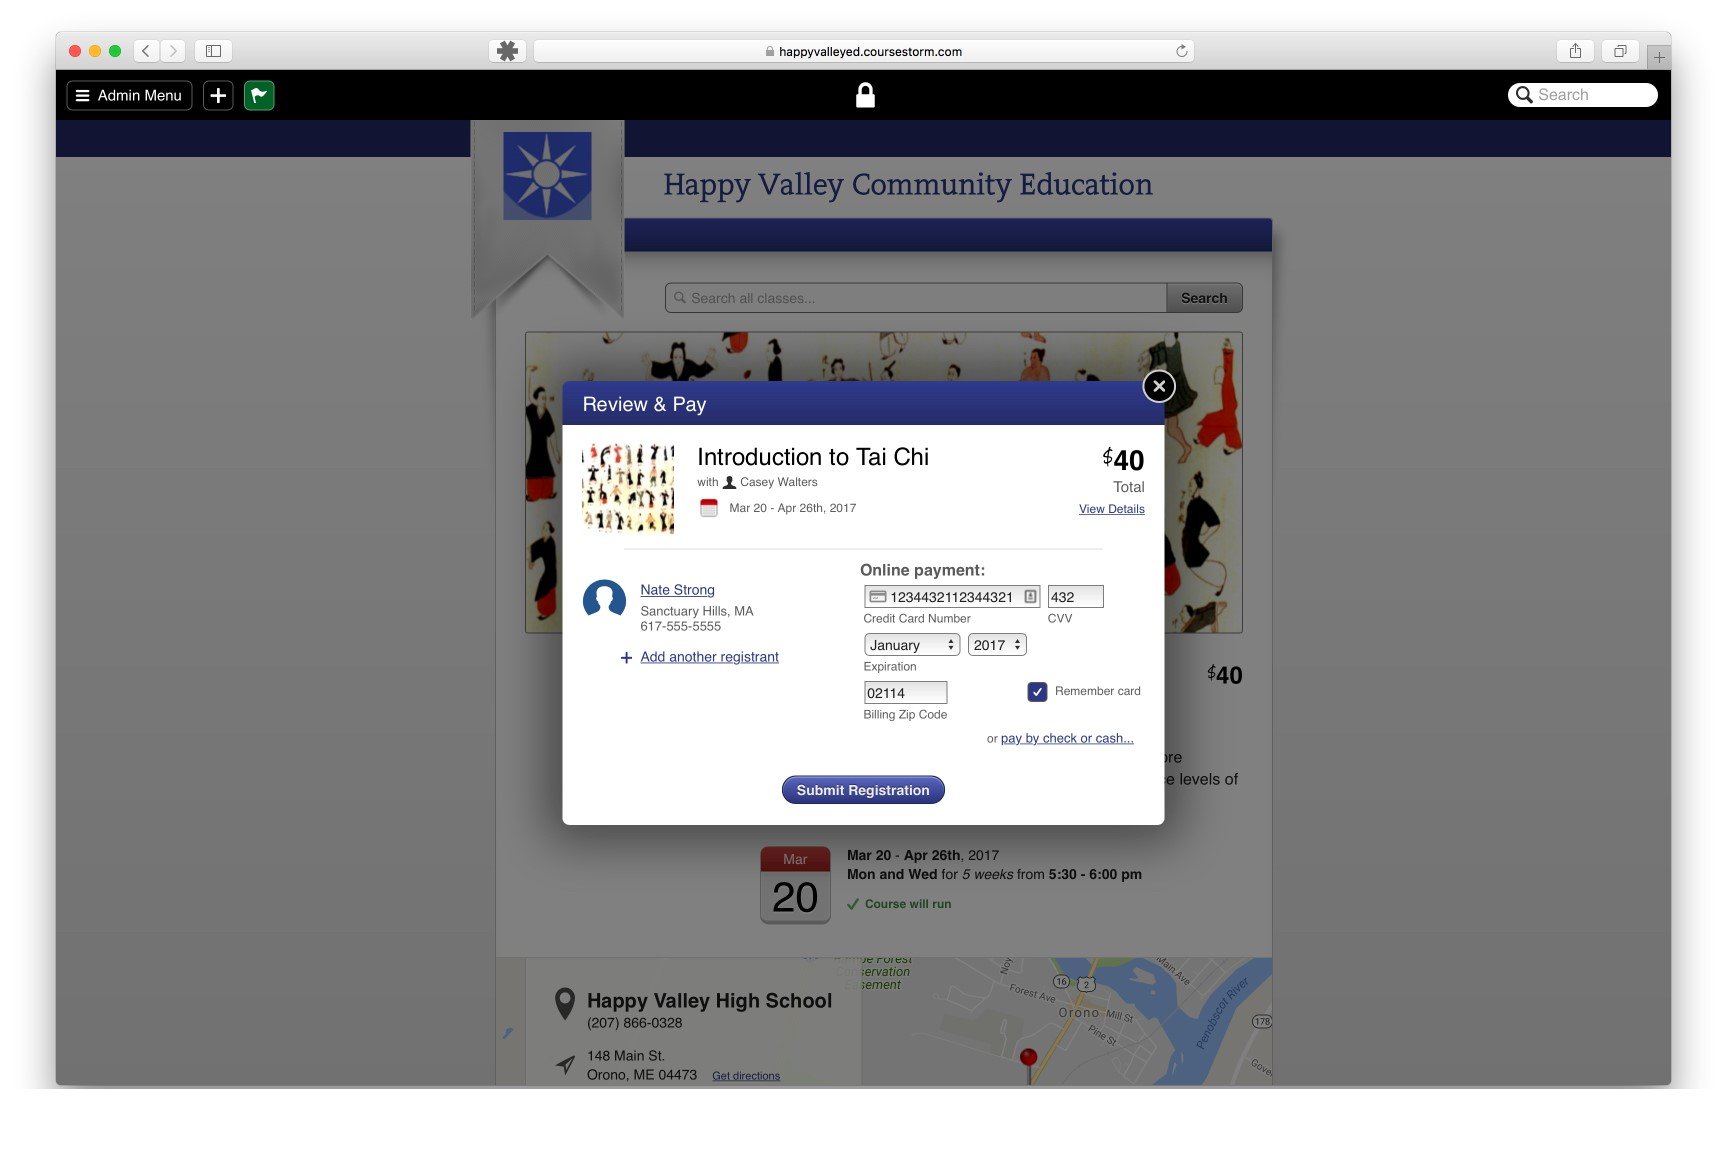1727x1165 pixels.
Task: Click the credit card autofill icon
Action: point(1030,597)
